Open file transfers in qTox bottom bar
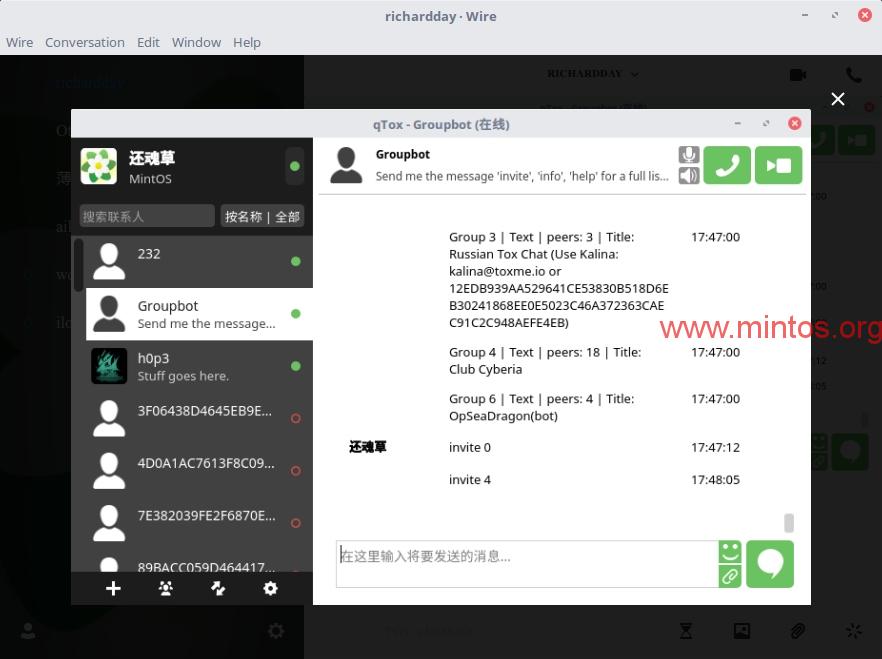882x659 pixels. 218,589
